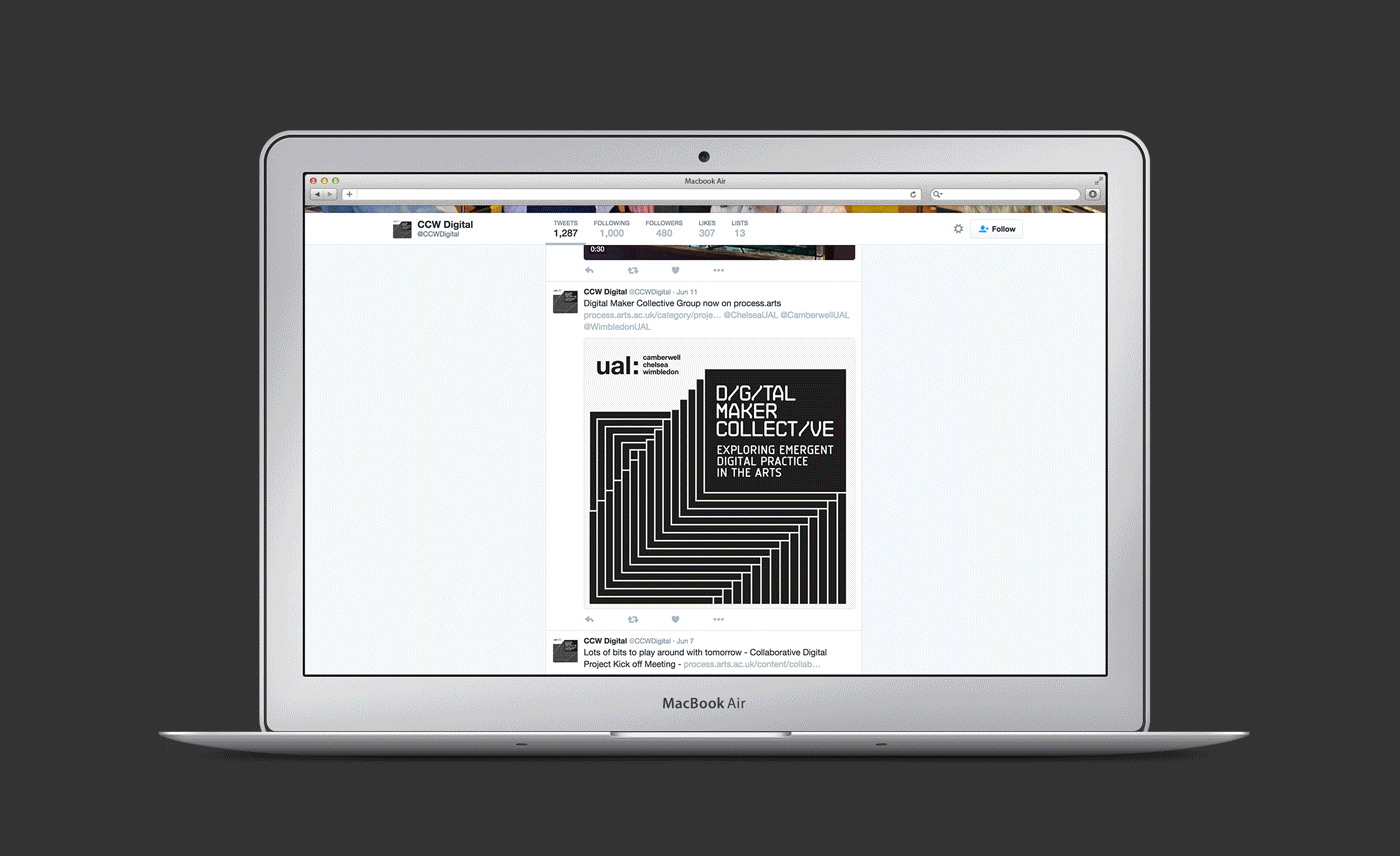The height and width of the screenshot is (856, 1400).
Task: Click the avatar on the Jun 7 tweet
Action: [565, 650]
